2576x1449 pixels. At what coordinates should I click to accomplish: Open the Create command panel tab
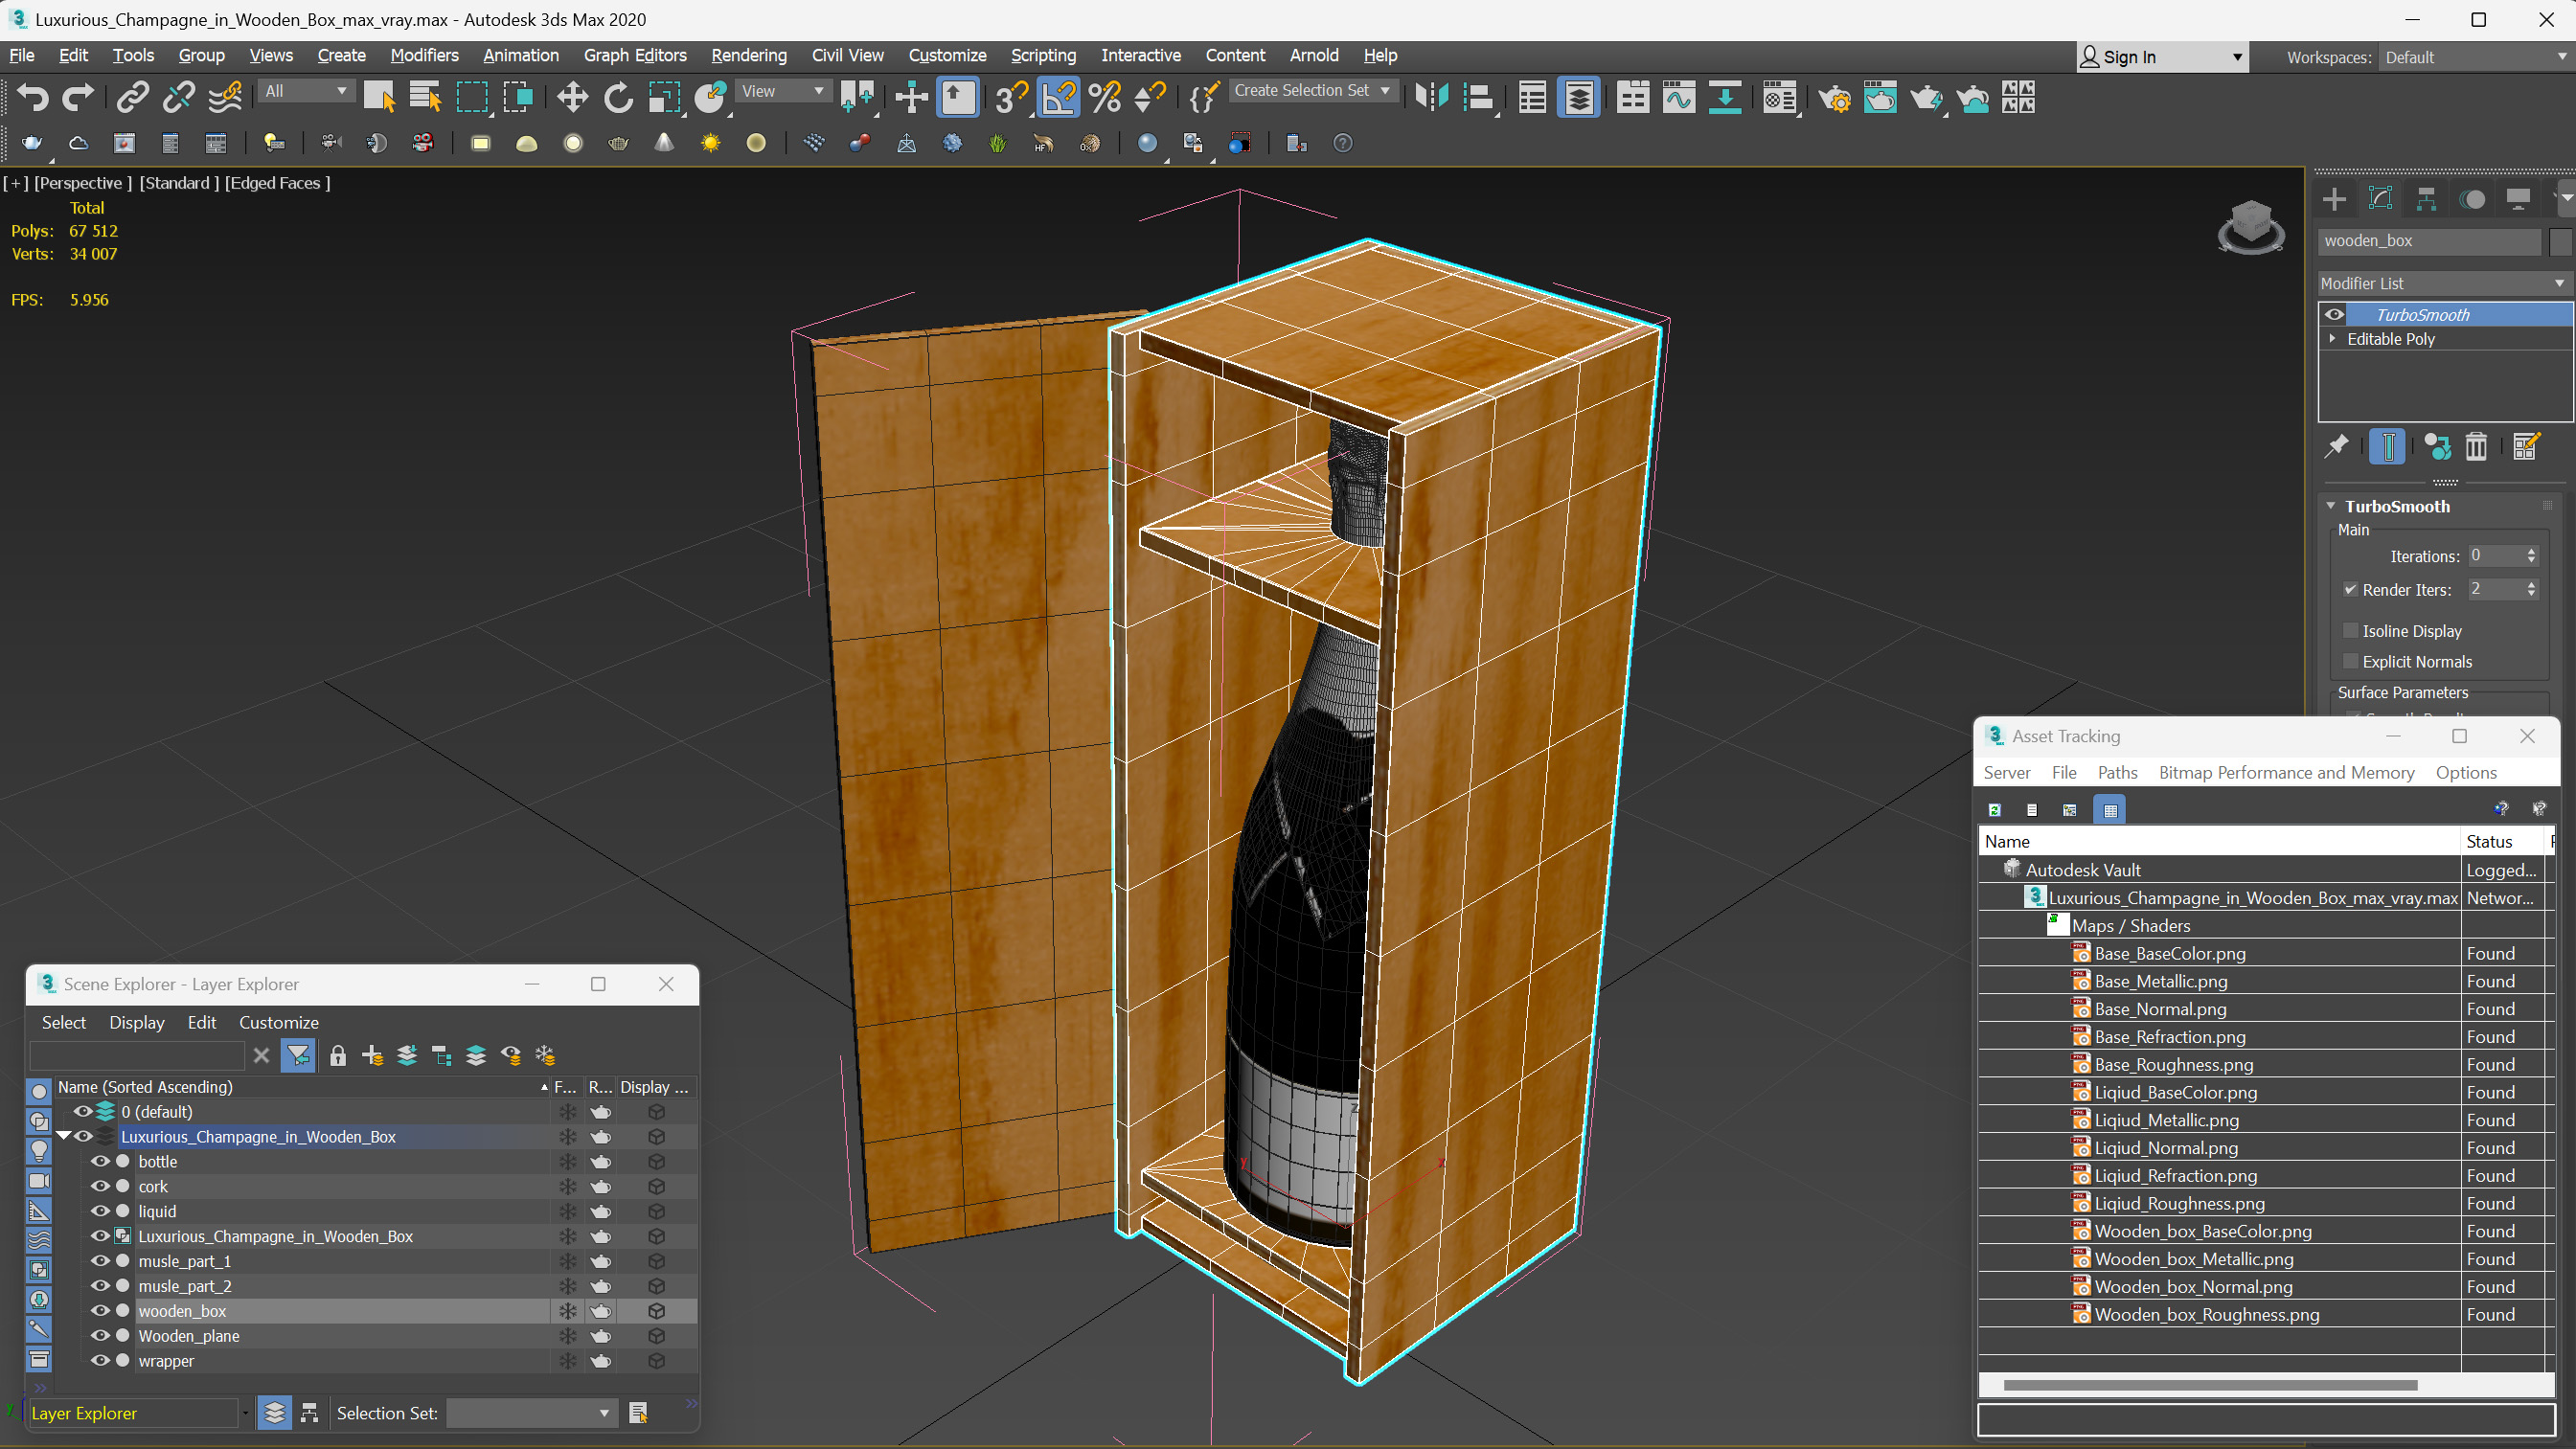pyautogui.click(x=2335, y=199)
